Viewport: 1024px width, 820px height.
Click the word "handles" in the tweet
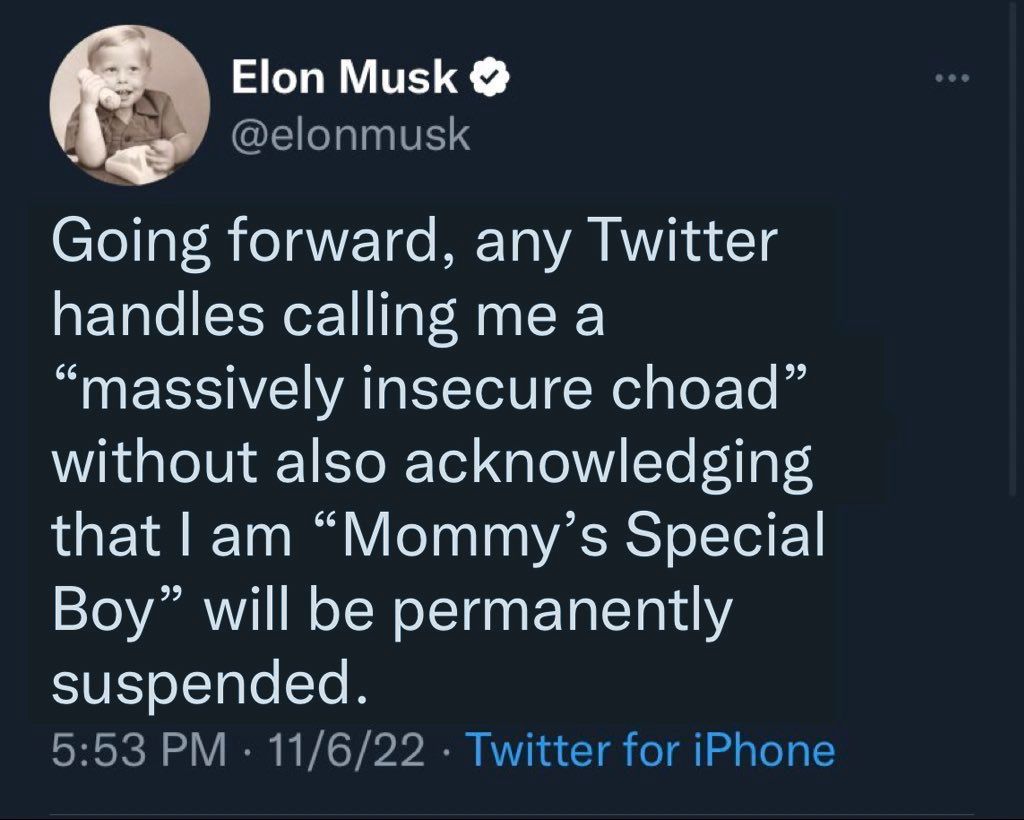click(160, 318)
